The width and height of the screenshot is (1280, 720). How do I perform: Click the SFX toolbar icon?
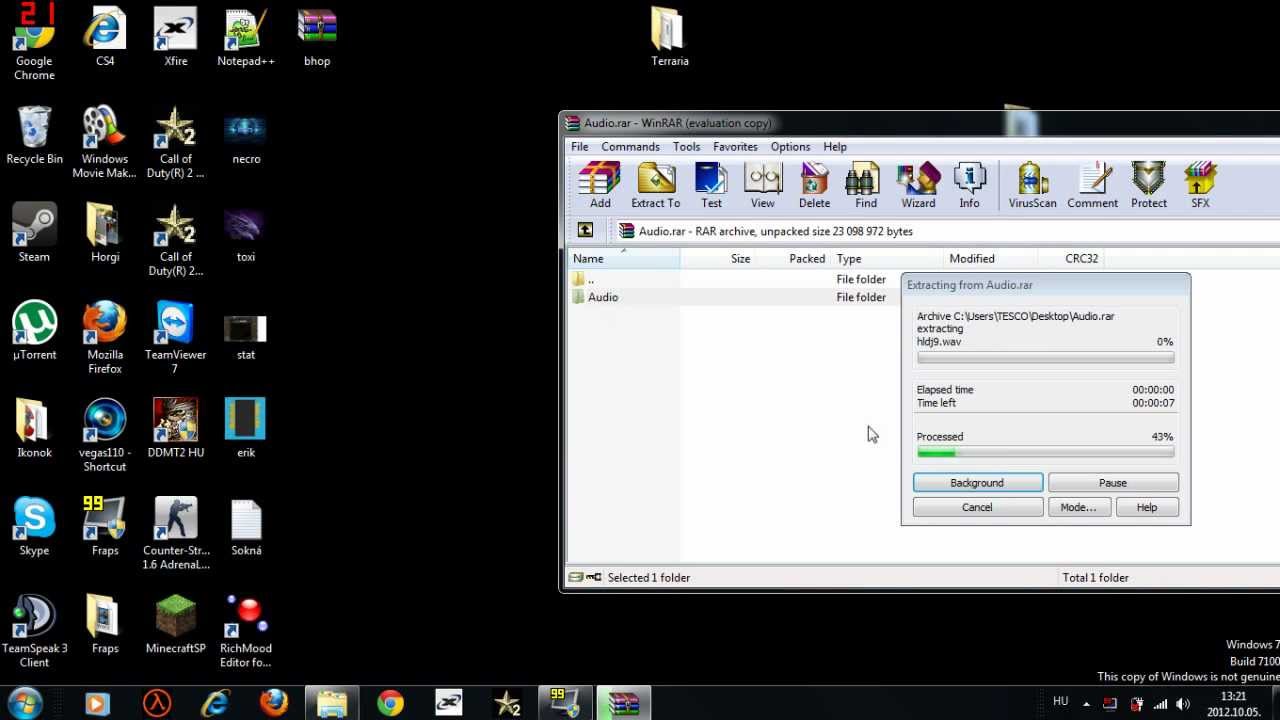point(1200,186)
